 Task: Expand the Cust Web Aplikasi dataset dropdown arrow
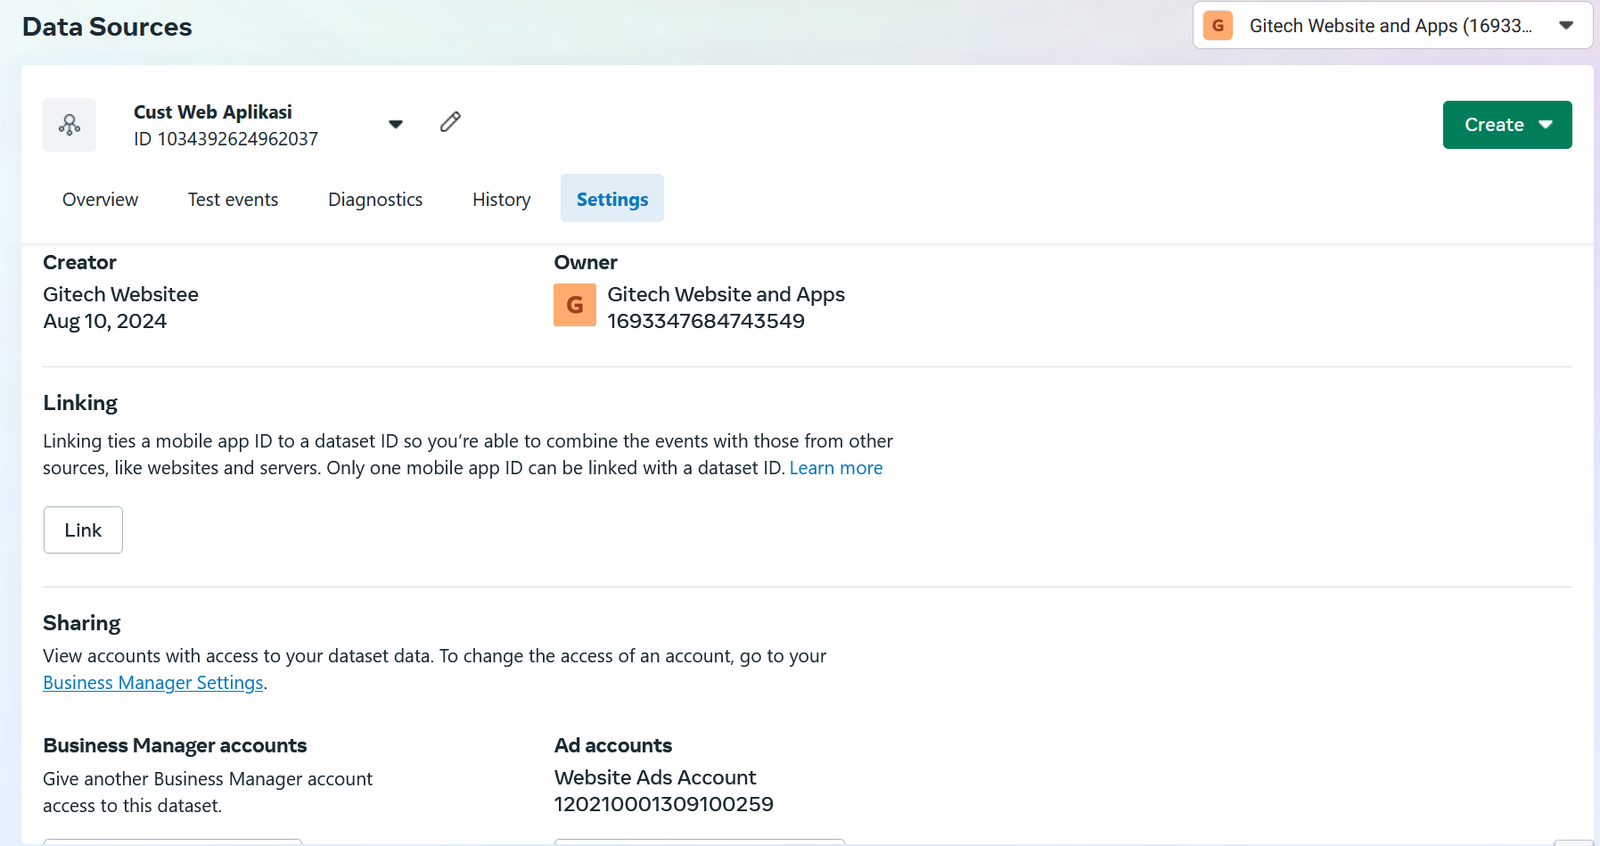pos(396,124)
